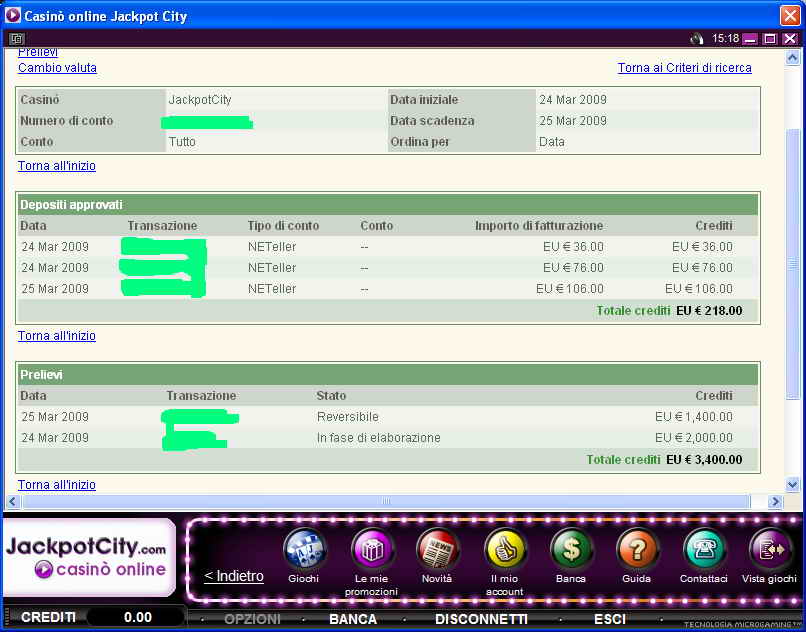The image size is (806, 632).
Task: Select the EU € 106.00 Crediti cell
Action: point(699,289)
